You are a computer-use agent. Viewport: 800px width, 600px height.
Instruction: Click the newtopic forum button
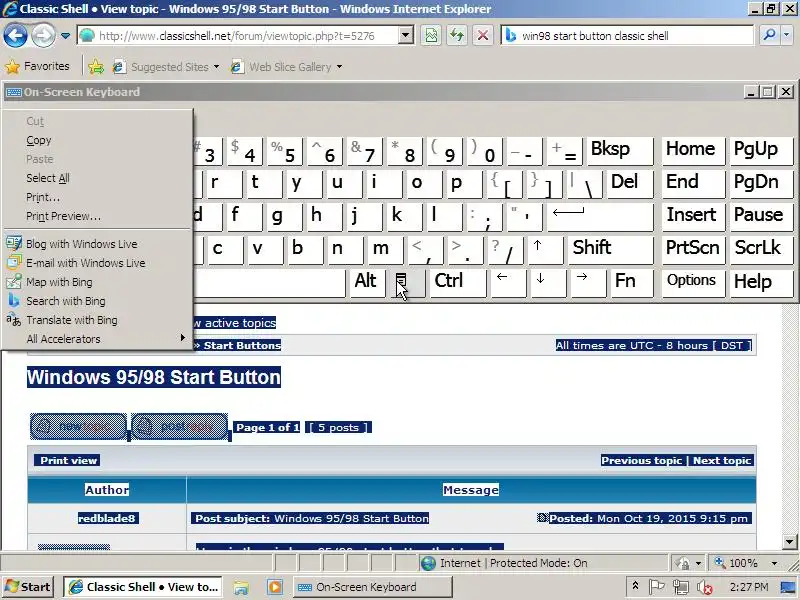click(78, 427)
